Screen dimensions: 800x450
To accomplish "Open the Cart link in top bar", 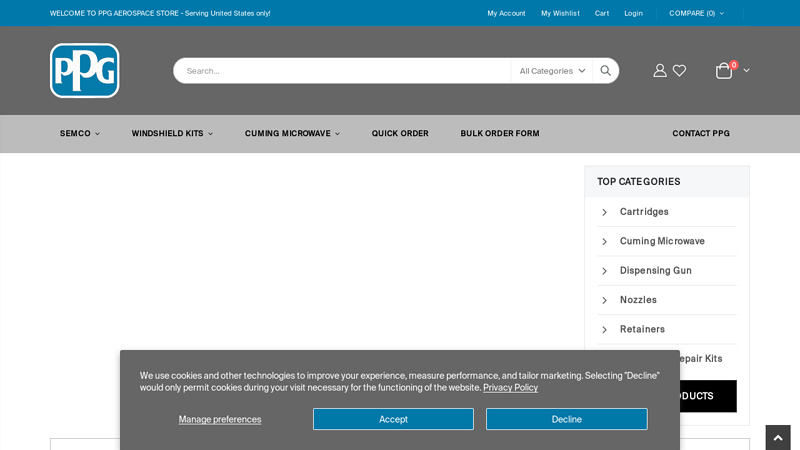I will point(602,13).
